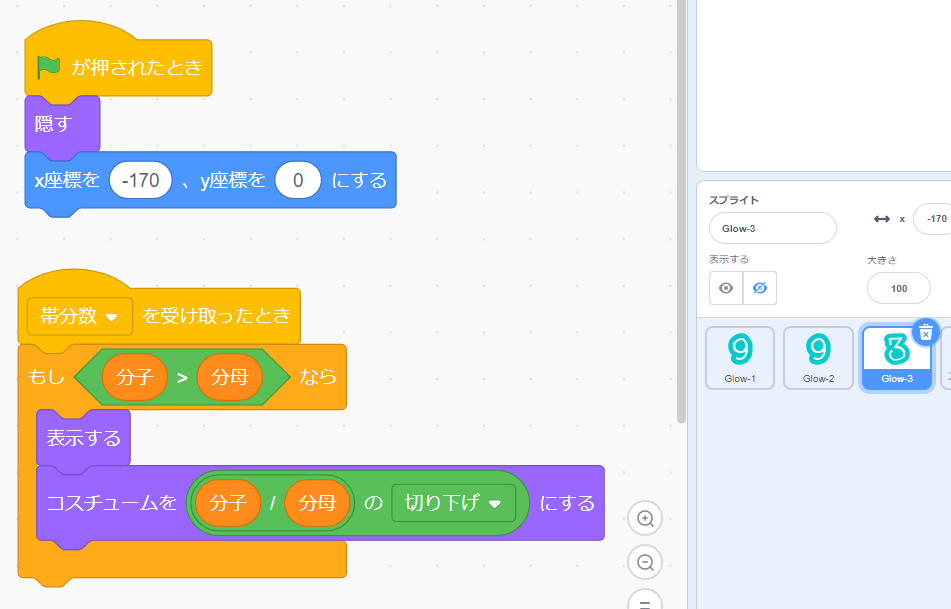Screen dimensions: 951x609
Task: Reset code zoom with the equals icon
Action: 645,603
